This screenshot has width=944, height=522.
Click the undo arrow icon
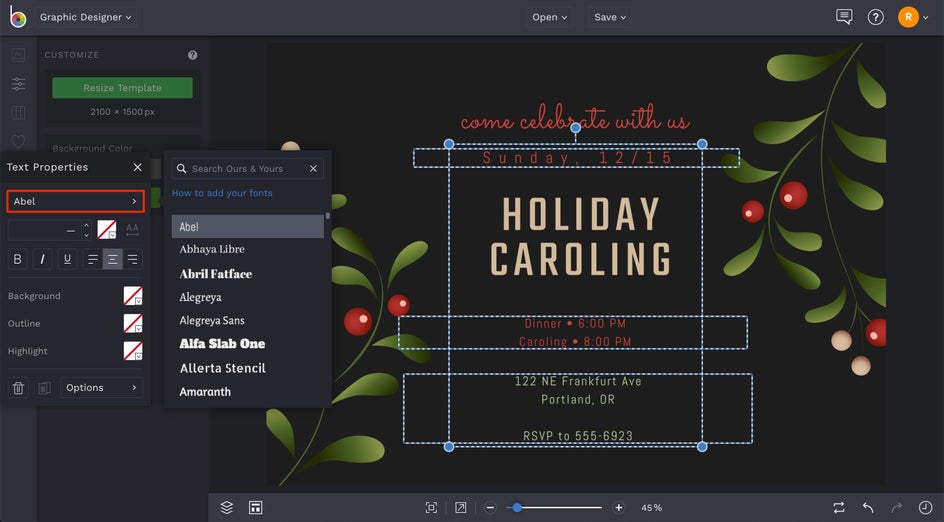point(868,508)
